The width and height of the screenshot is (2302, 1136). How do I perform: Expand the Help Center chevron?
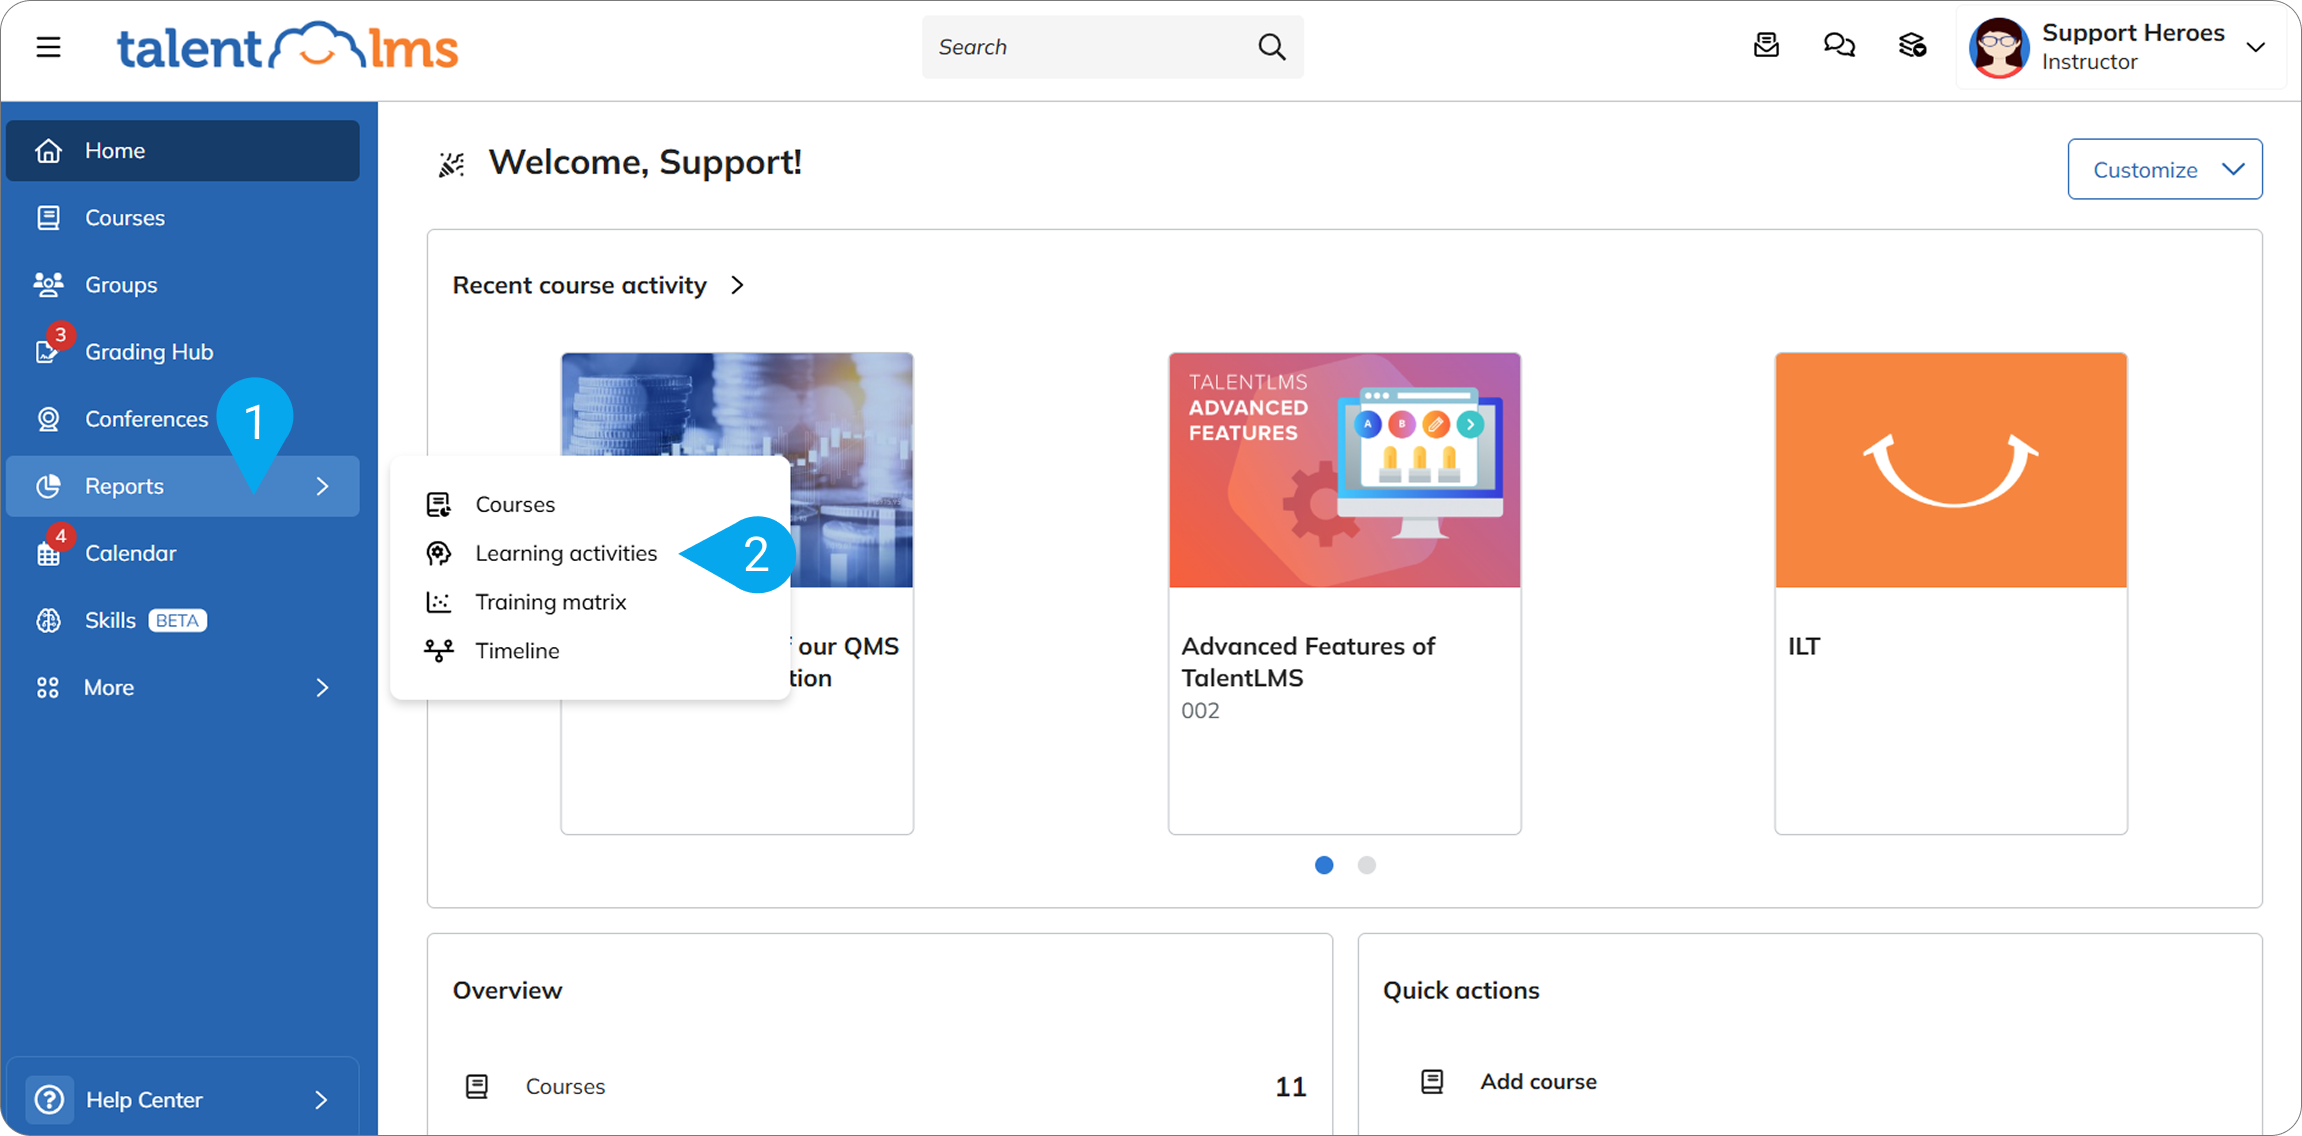(321, 1100)
